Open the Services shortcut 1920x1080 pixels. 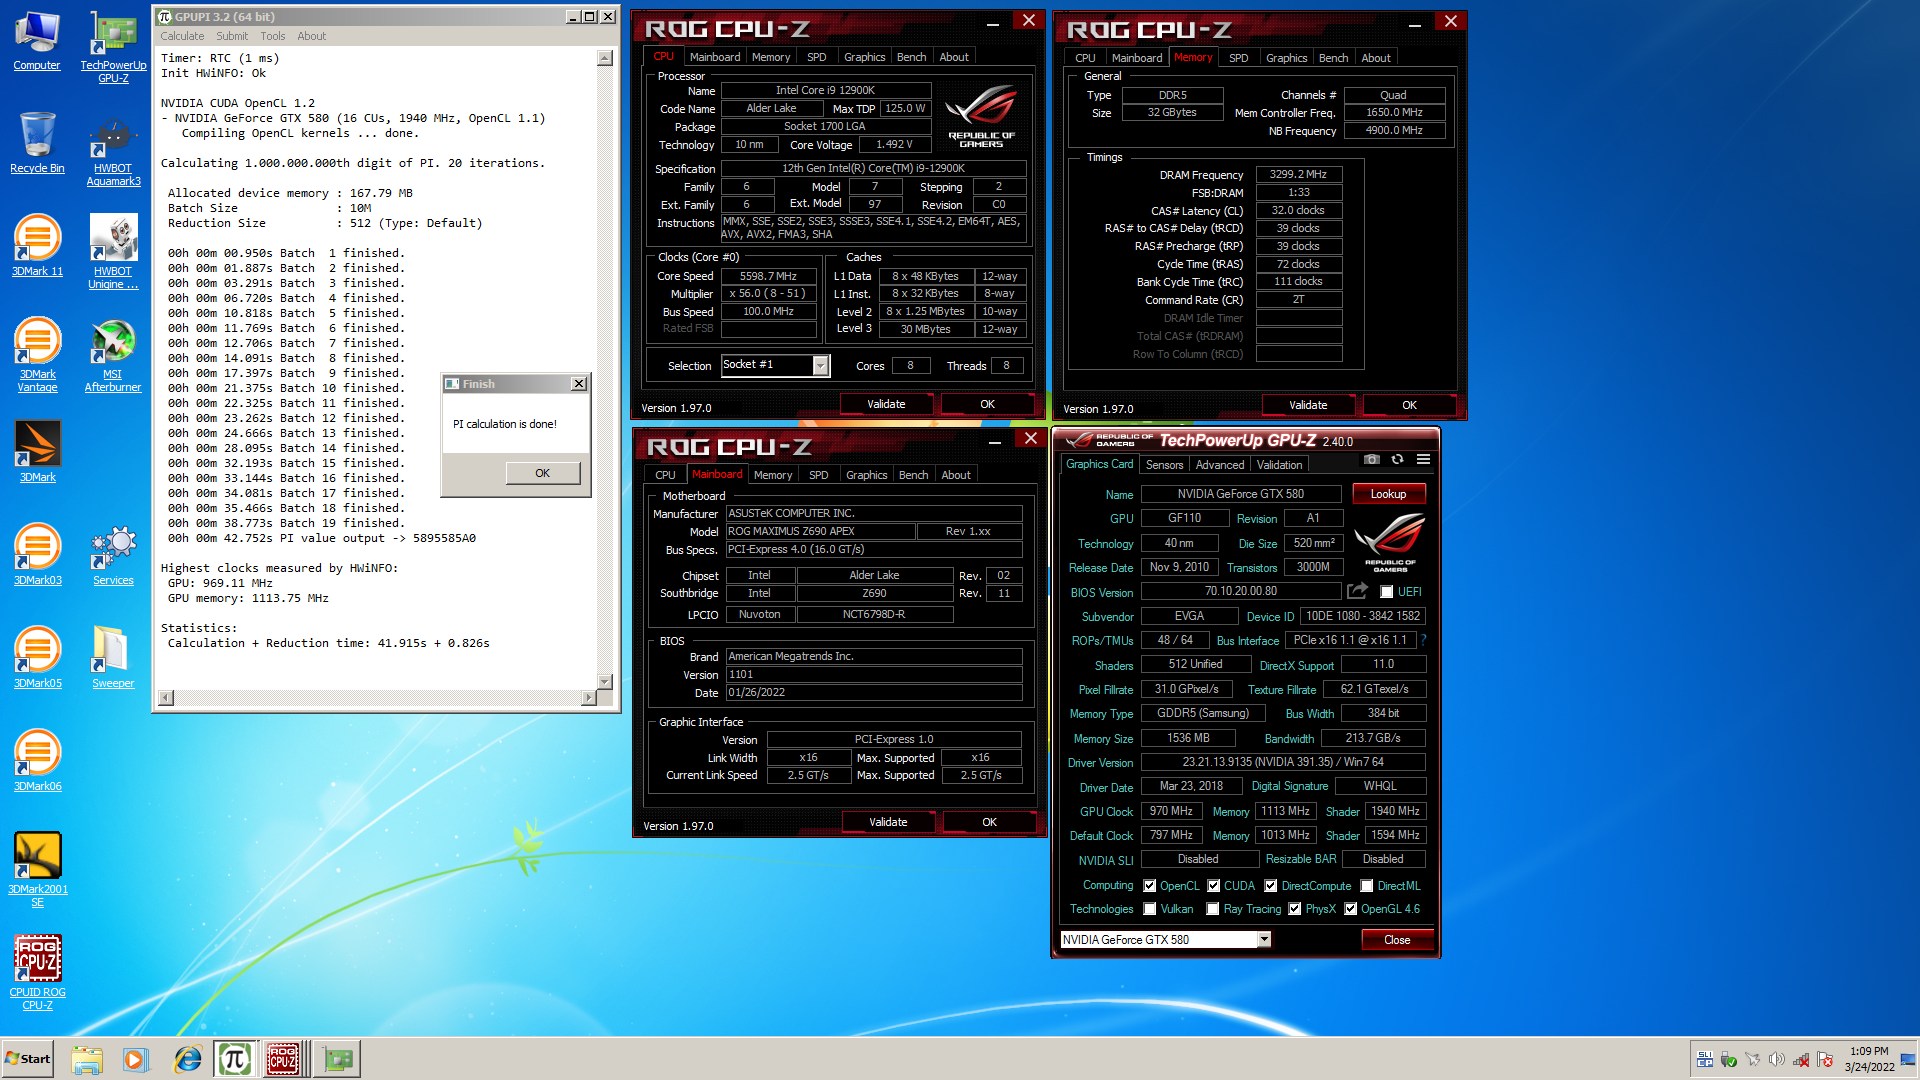click(113, 555)
